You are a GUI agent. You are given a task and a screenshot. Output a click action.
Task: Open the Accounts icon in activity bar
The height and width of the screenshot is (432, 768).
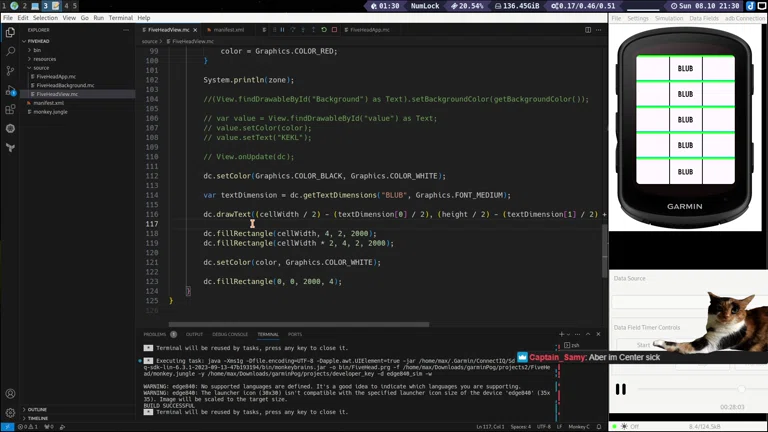pyautogui.click(x=10, y=394)
